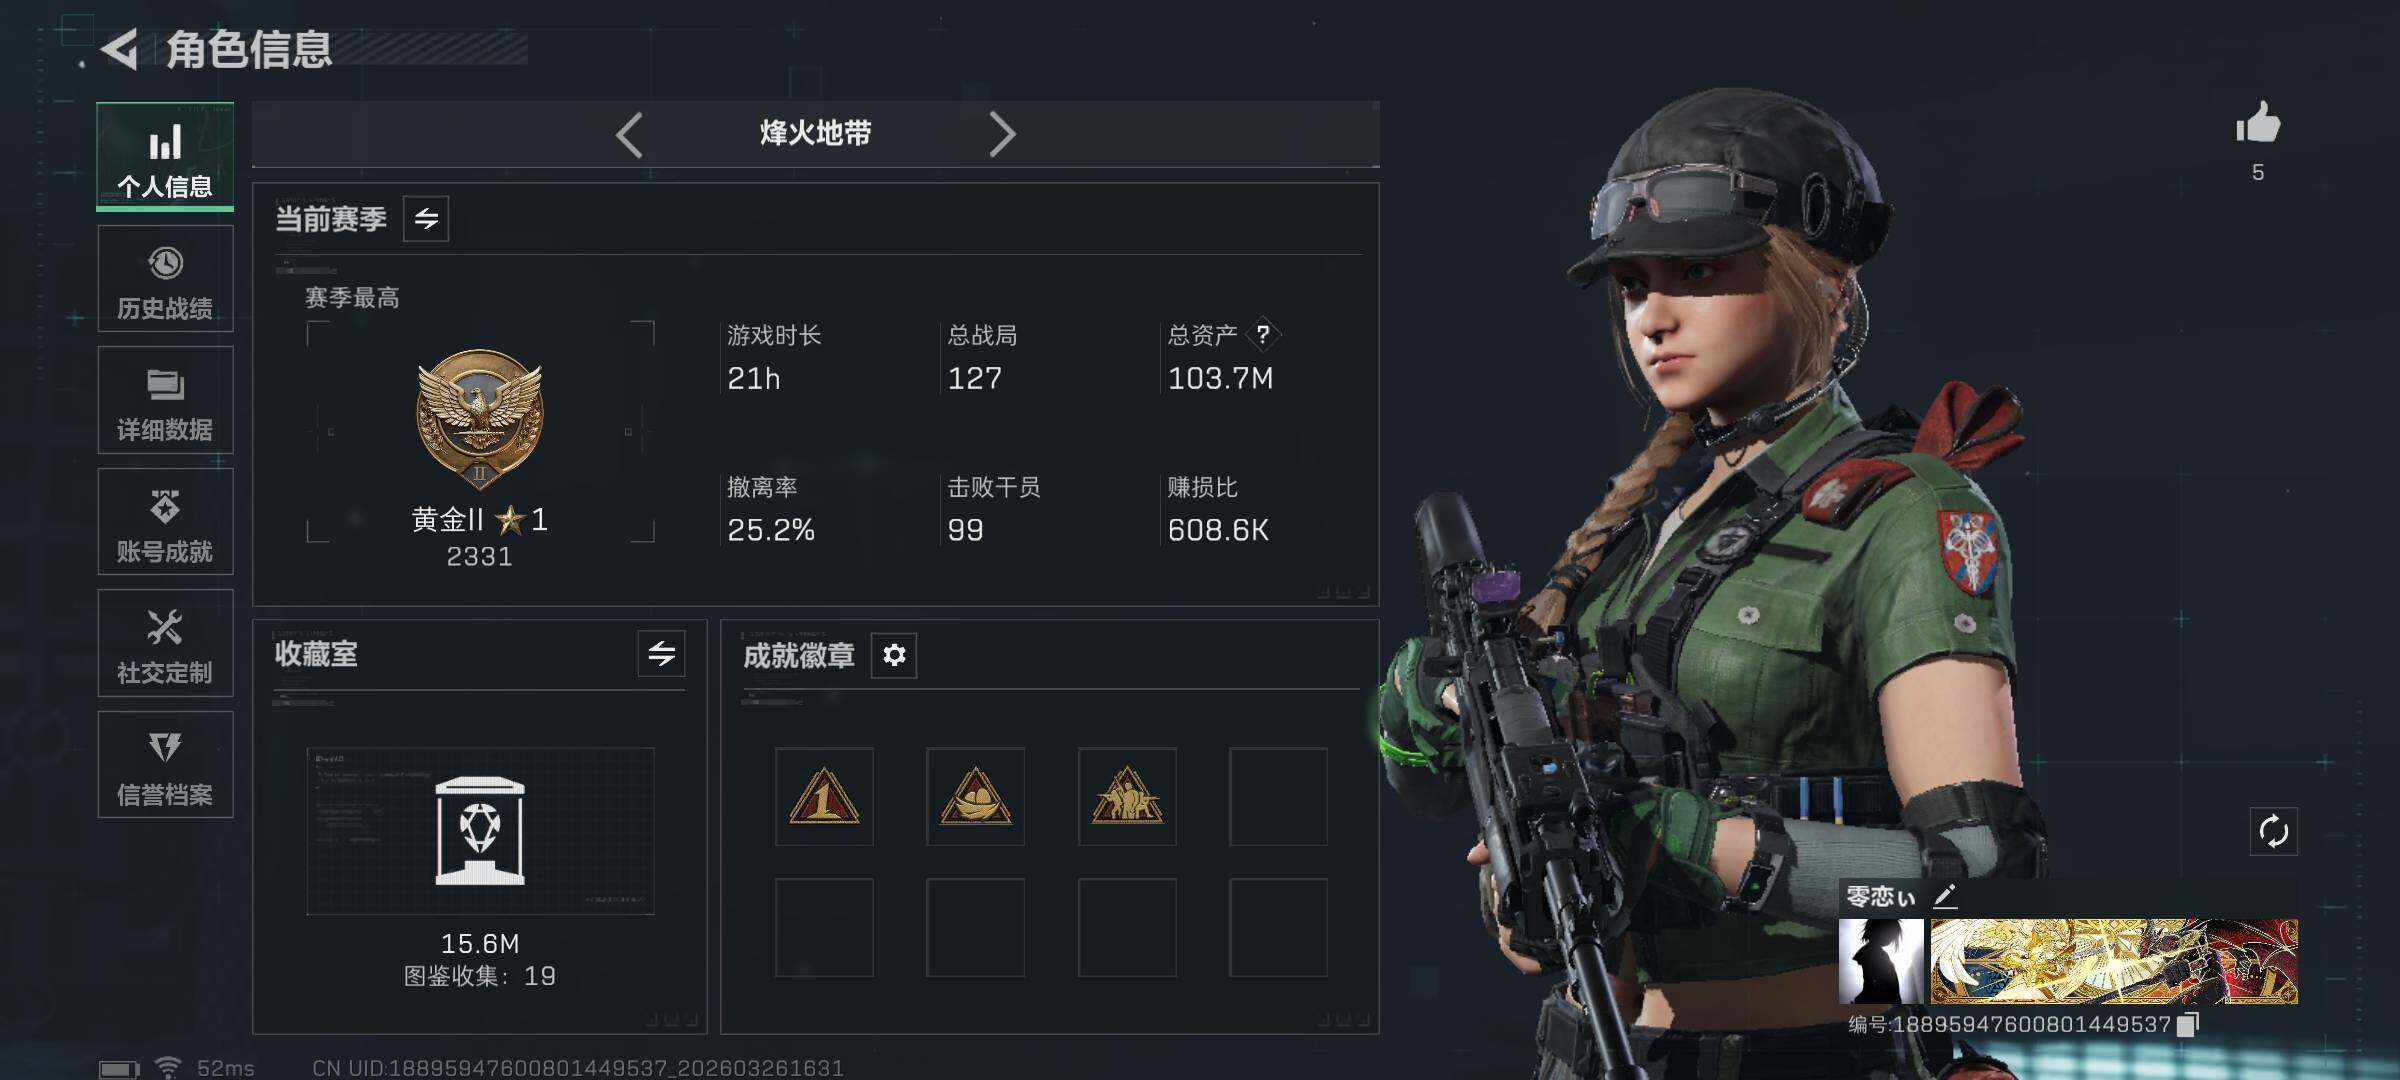Open the 收藏室 trophy display case

pos(480,831)
